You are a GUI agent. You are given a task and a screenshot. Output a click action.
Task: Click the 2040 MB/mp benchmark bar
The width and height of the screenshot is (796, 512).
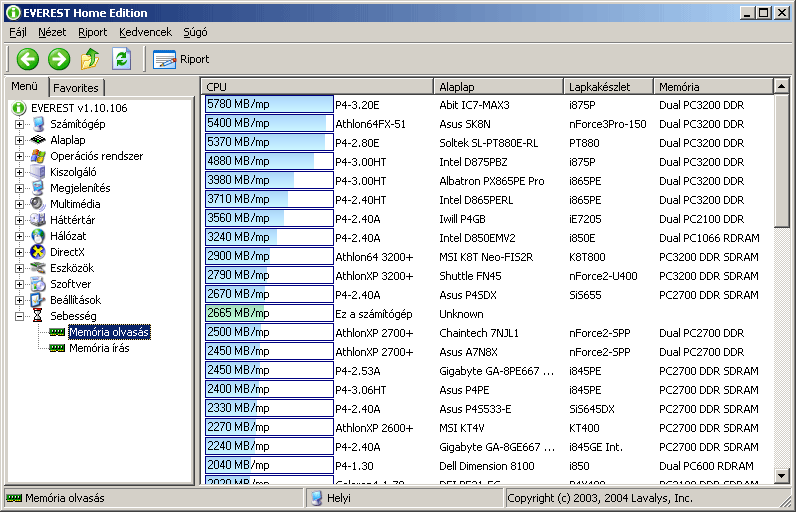(269, 465)
